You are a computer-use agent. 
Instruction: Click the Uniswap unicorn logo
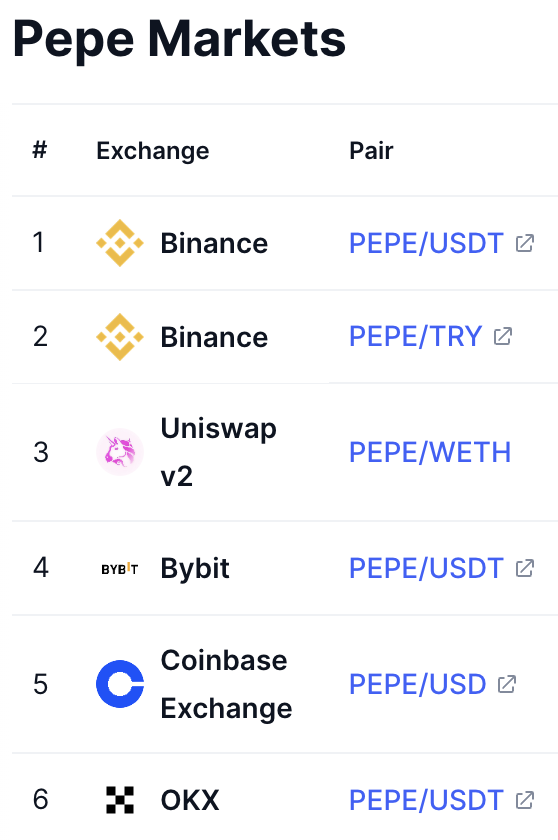[x=120, y=452]
